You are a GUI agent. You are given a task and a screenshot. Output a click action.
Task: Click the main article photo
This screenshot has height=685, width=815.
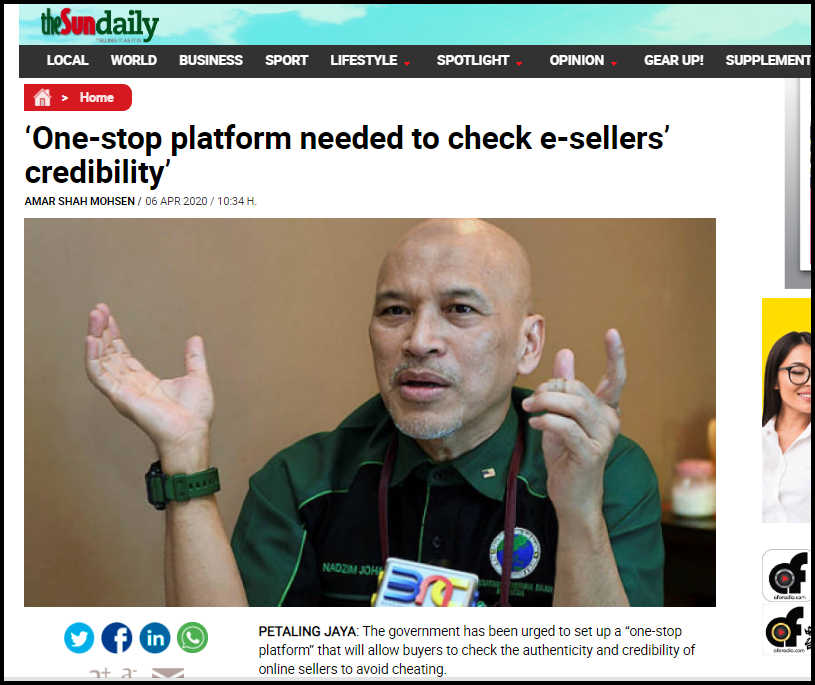(x=370, y=412)
